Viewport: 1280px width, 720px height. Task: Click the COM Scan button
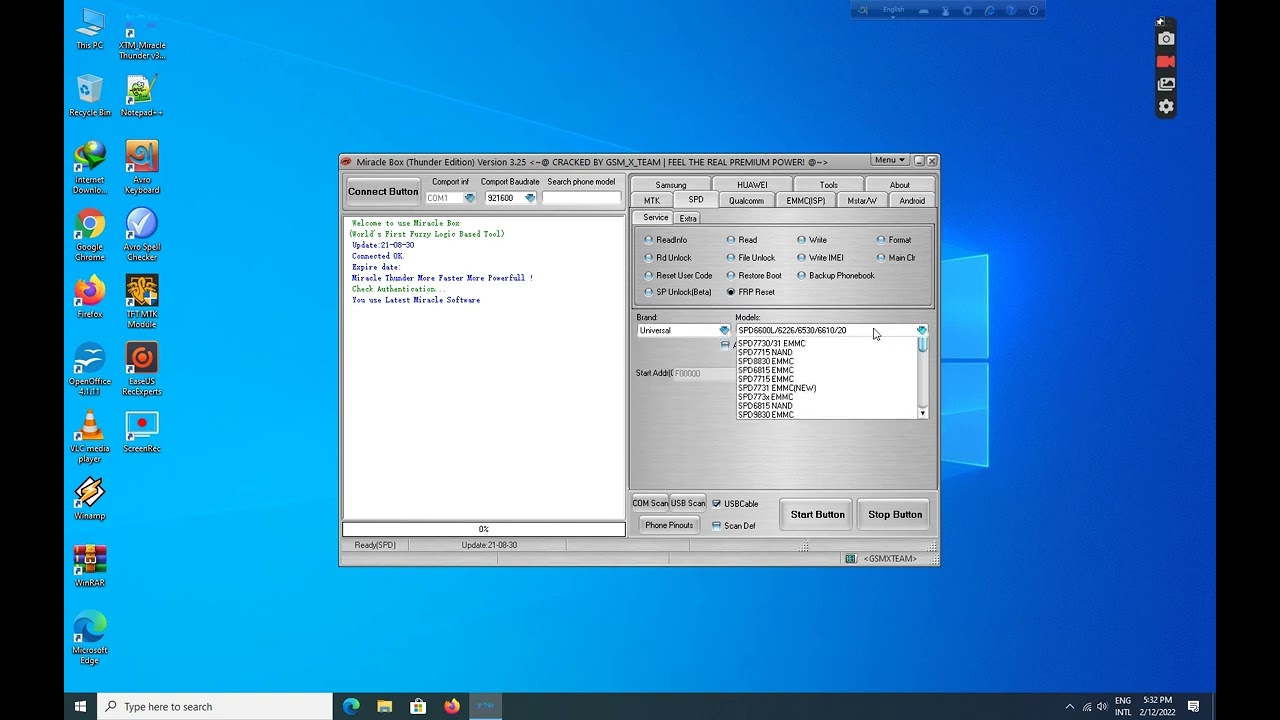click(x=650, y=503)
